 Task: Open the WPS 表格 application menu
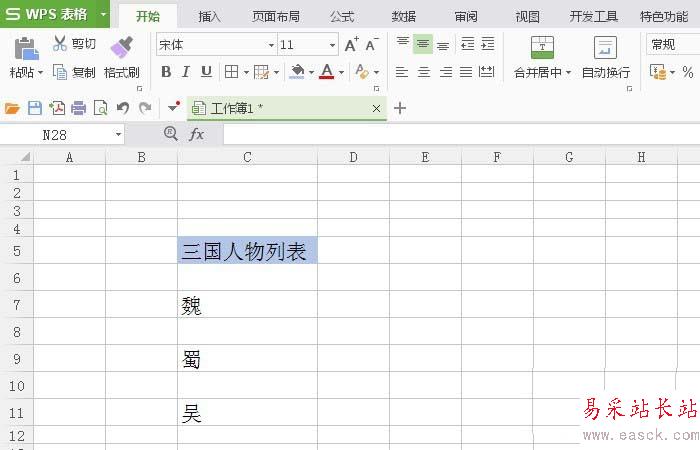coord(54,14)
